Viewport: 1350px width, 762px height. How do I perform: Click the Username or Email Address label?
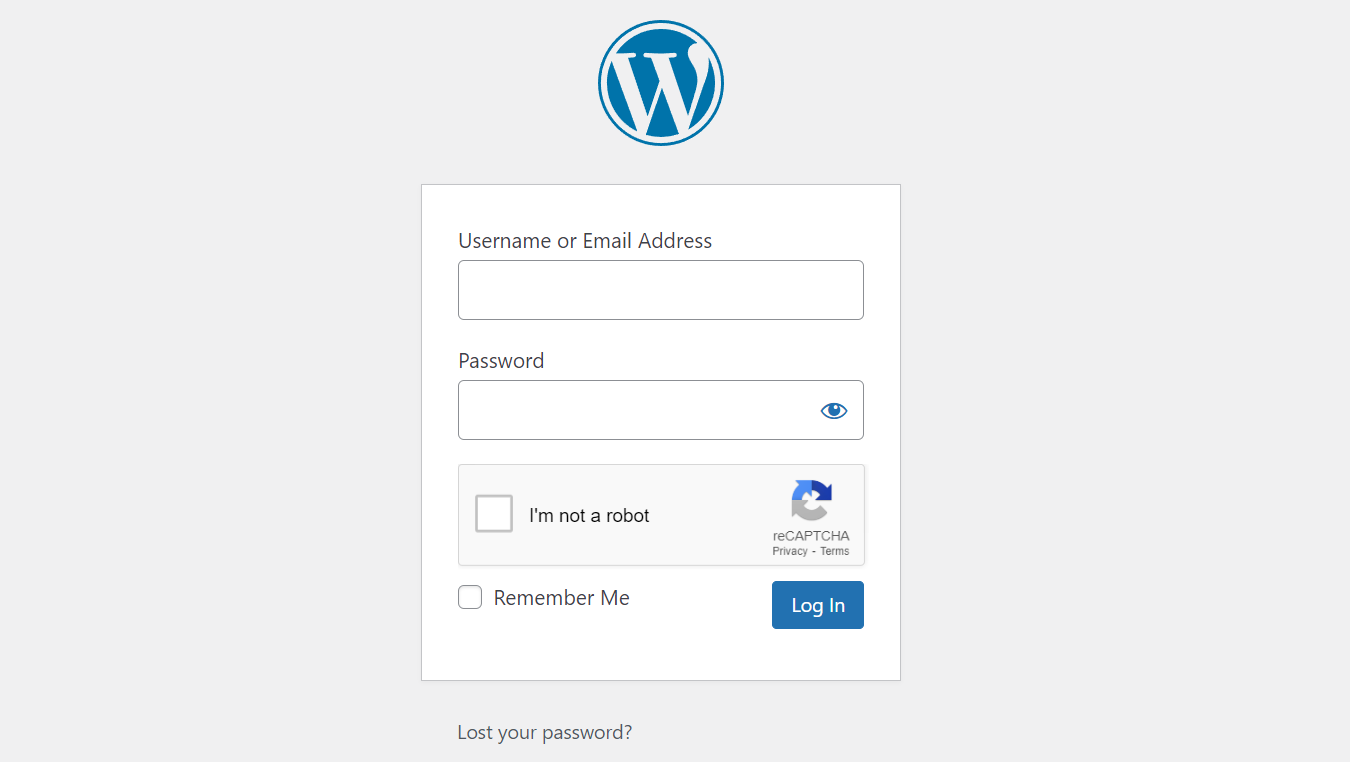click(584, 240)
